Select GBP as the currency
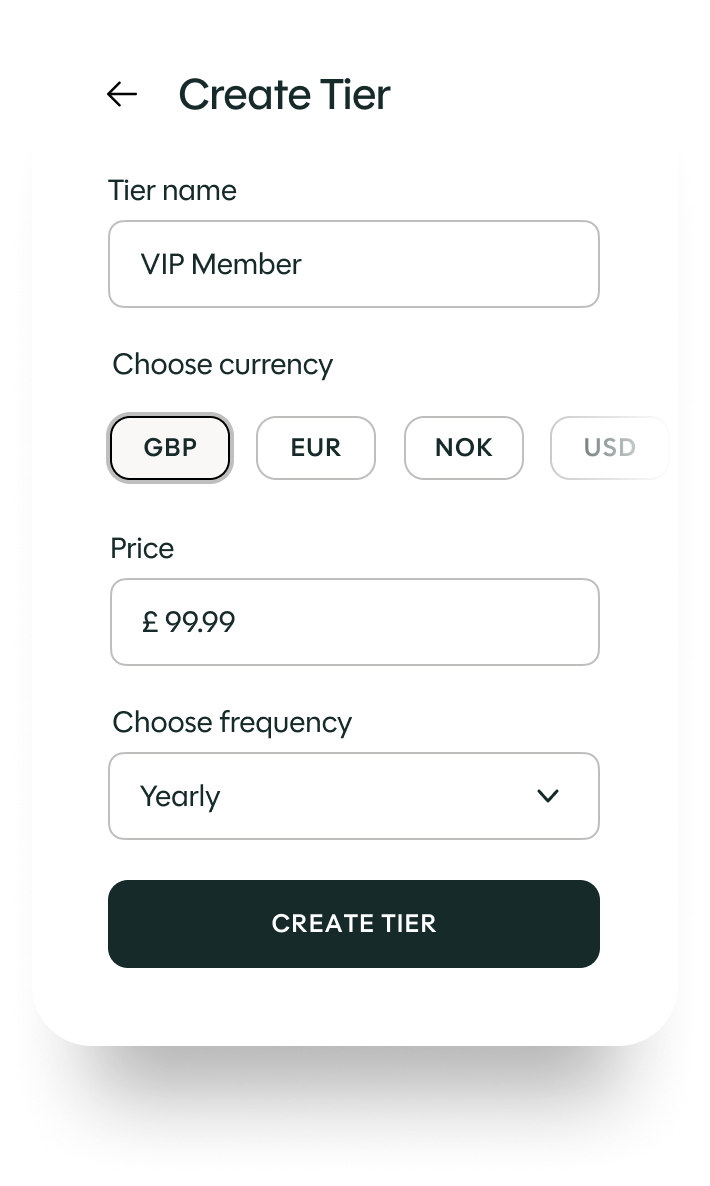The image size is (710, 1186). click(170, 447)
